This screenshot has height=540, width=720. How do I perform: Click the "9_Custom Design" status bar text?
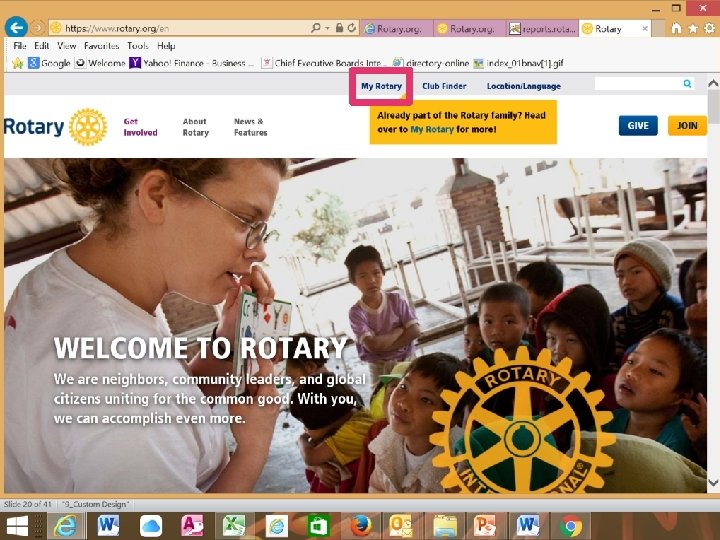96,504
